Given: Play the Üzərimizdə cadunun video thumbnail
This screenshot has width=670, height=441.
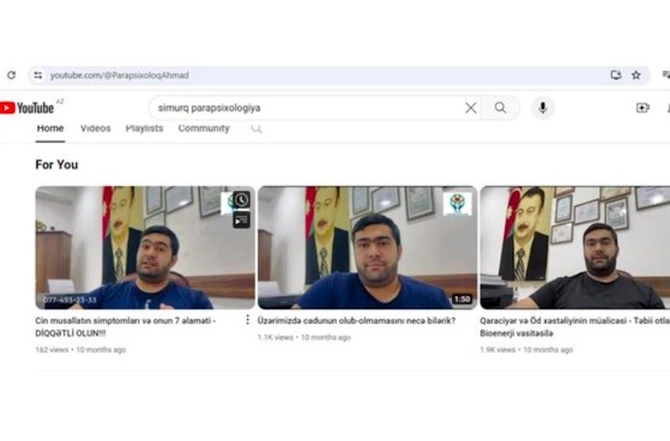Looking at the screenshot, I should coord(367,247).
